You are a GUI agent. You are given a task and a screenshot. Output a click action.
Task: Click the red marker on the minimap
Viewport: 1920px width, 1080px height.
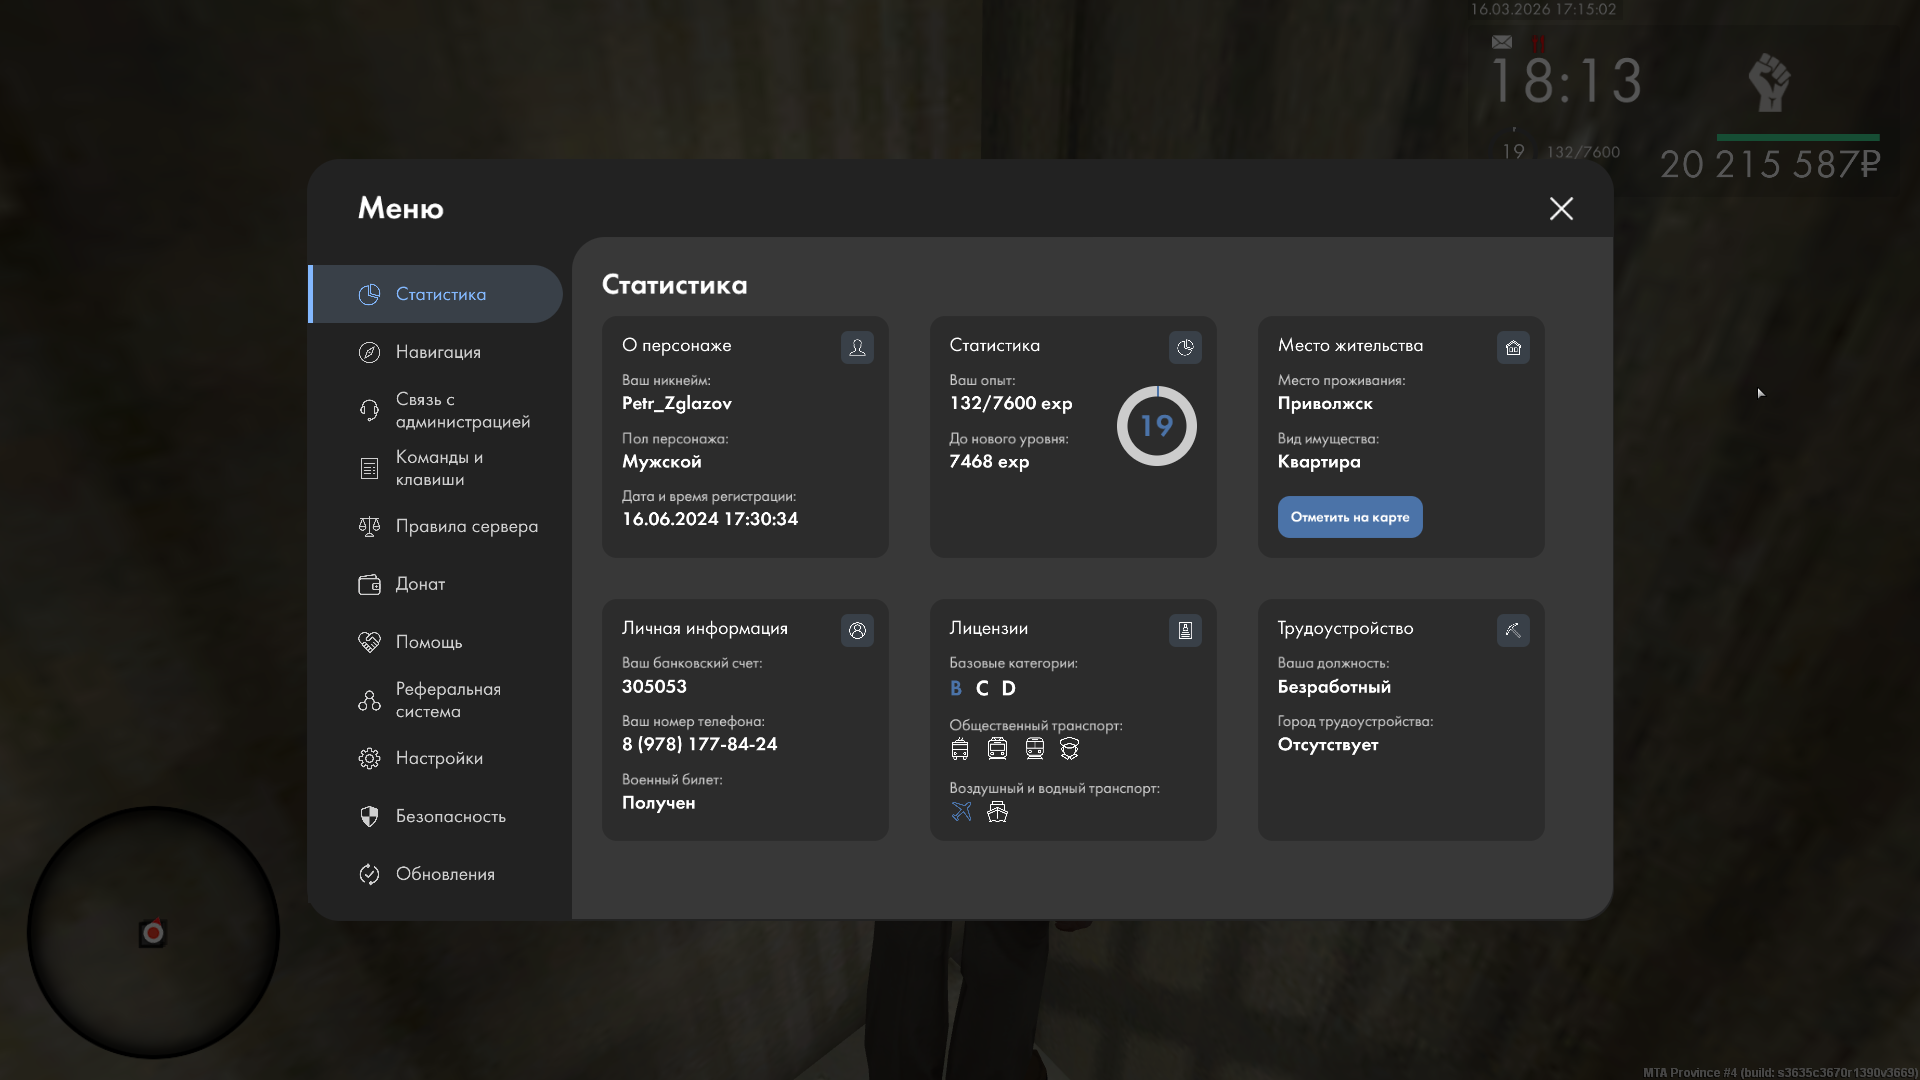[153, 933]
